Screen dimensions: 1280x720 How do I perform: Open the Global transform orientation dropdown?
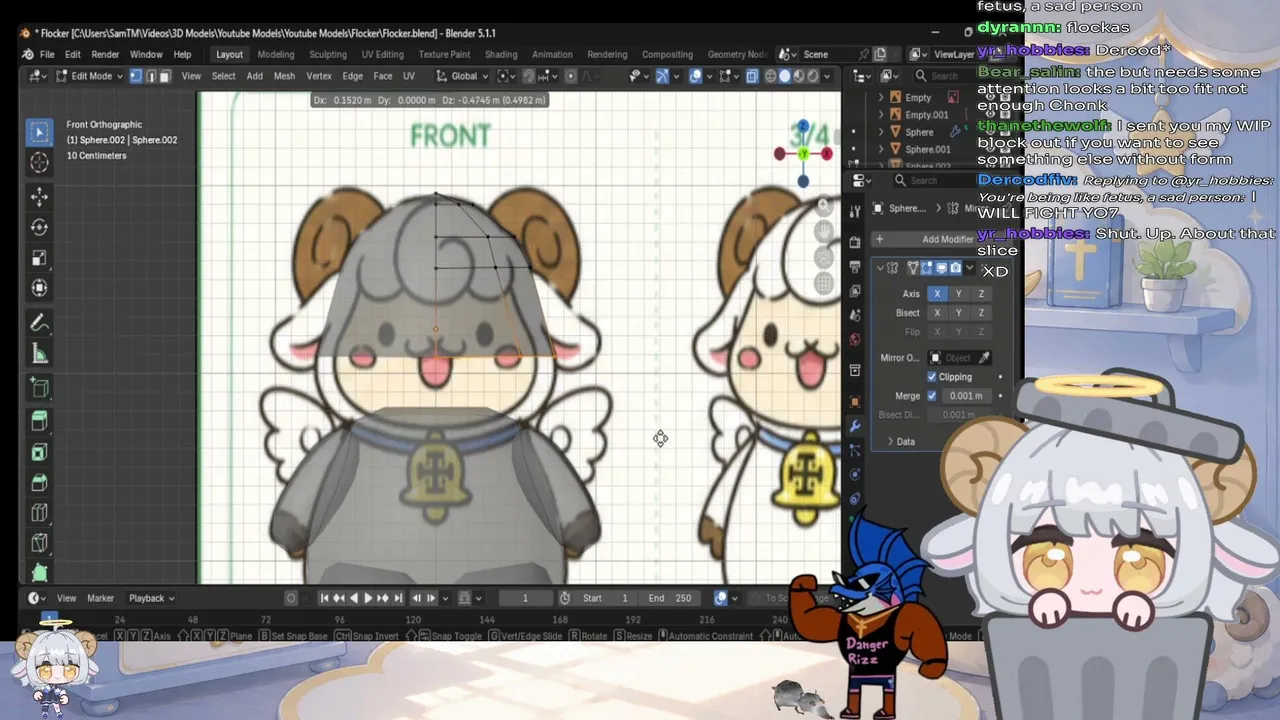(462, 76)
